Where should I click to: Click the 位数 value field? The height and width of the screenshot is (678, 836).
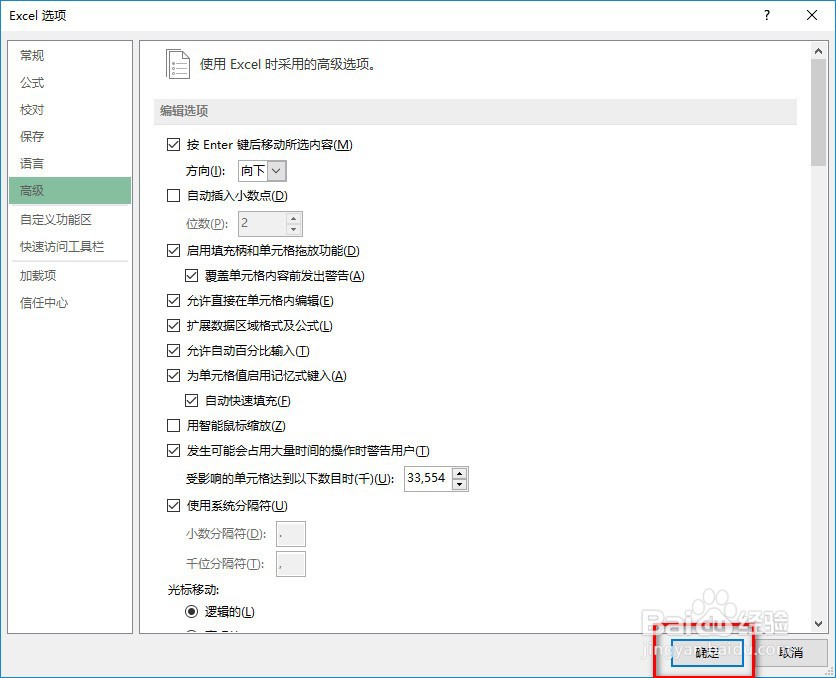click(x=262, y=223)
